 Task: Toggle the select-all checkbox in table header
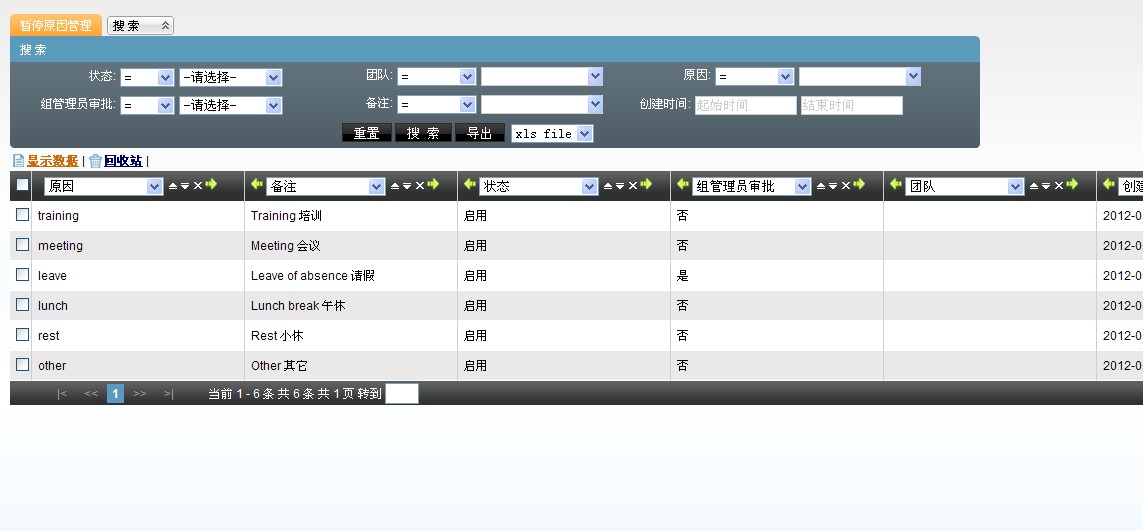click(x=22, y=185)
